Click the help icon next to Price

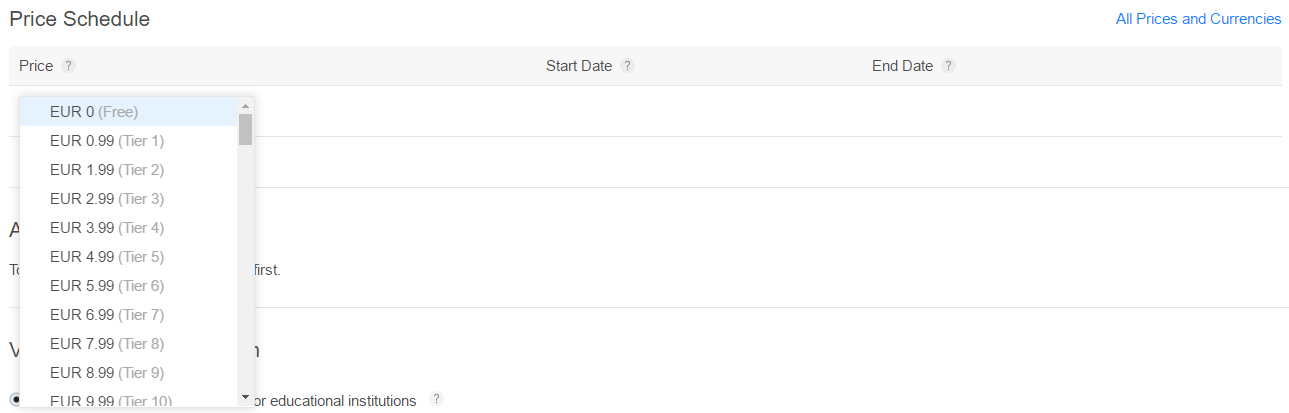point(68,66)
